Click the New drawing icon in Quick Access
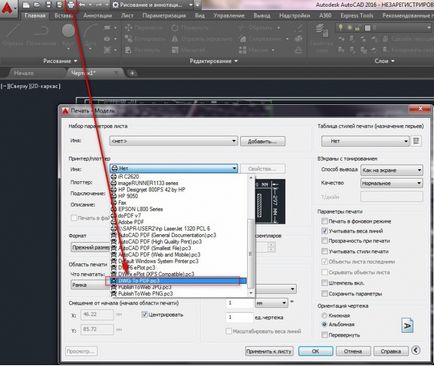The width and height of the screenshot is (434, 366). point(26,5)
